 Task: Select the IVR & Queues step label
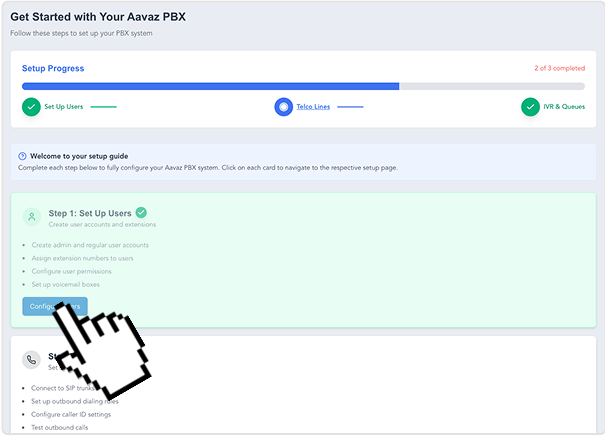click(564, 107)
